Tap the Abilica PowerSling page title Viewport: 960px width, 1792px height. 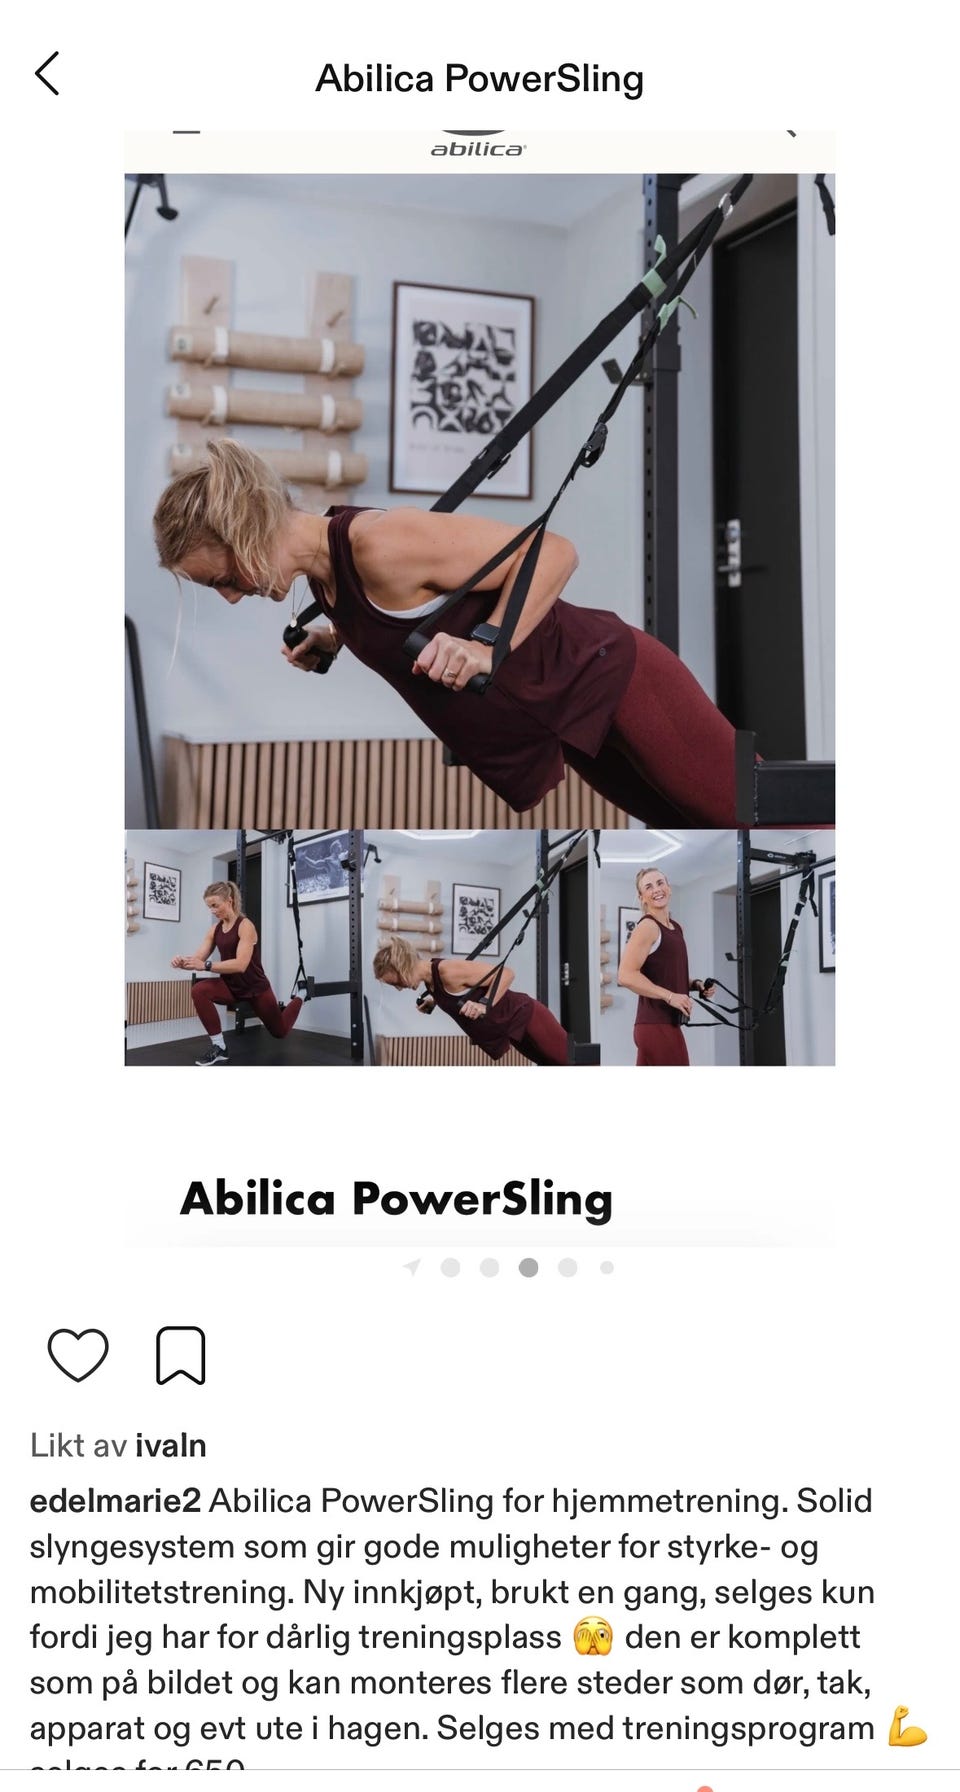(480, 78)
